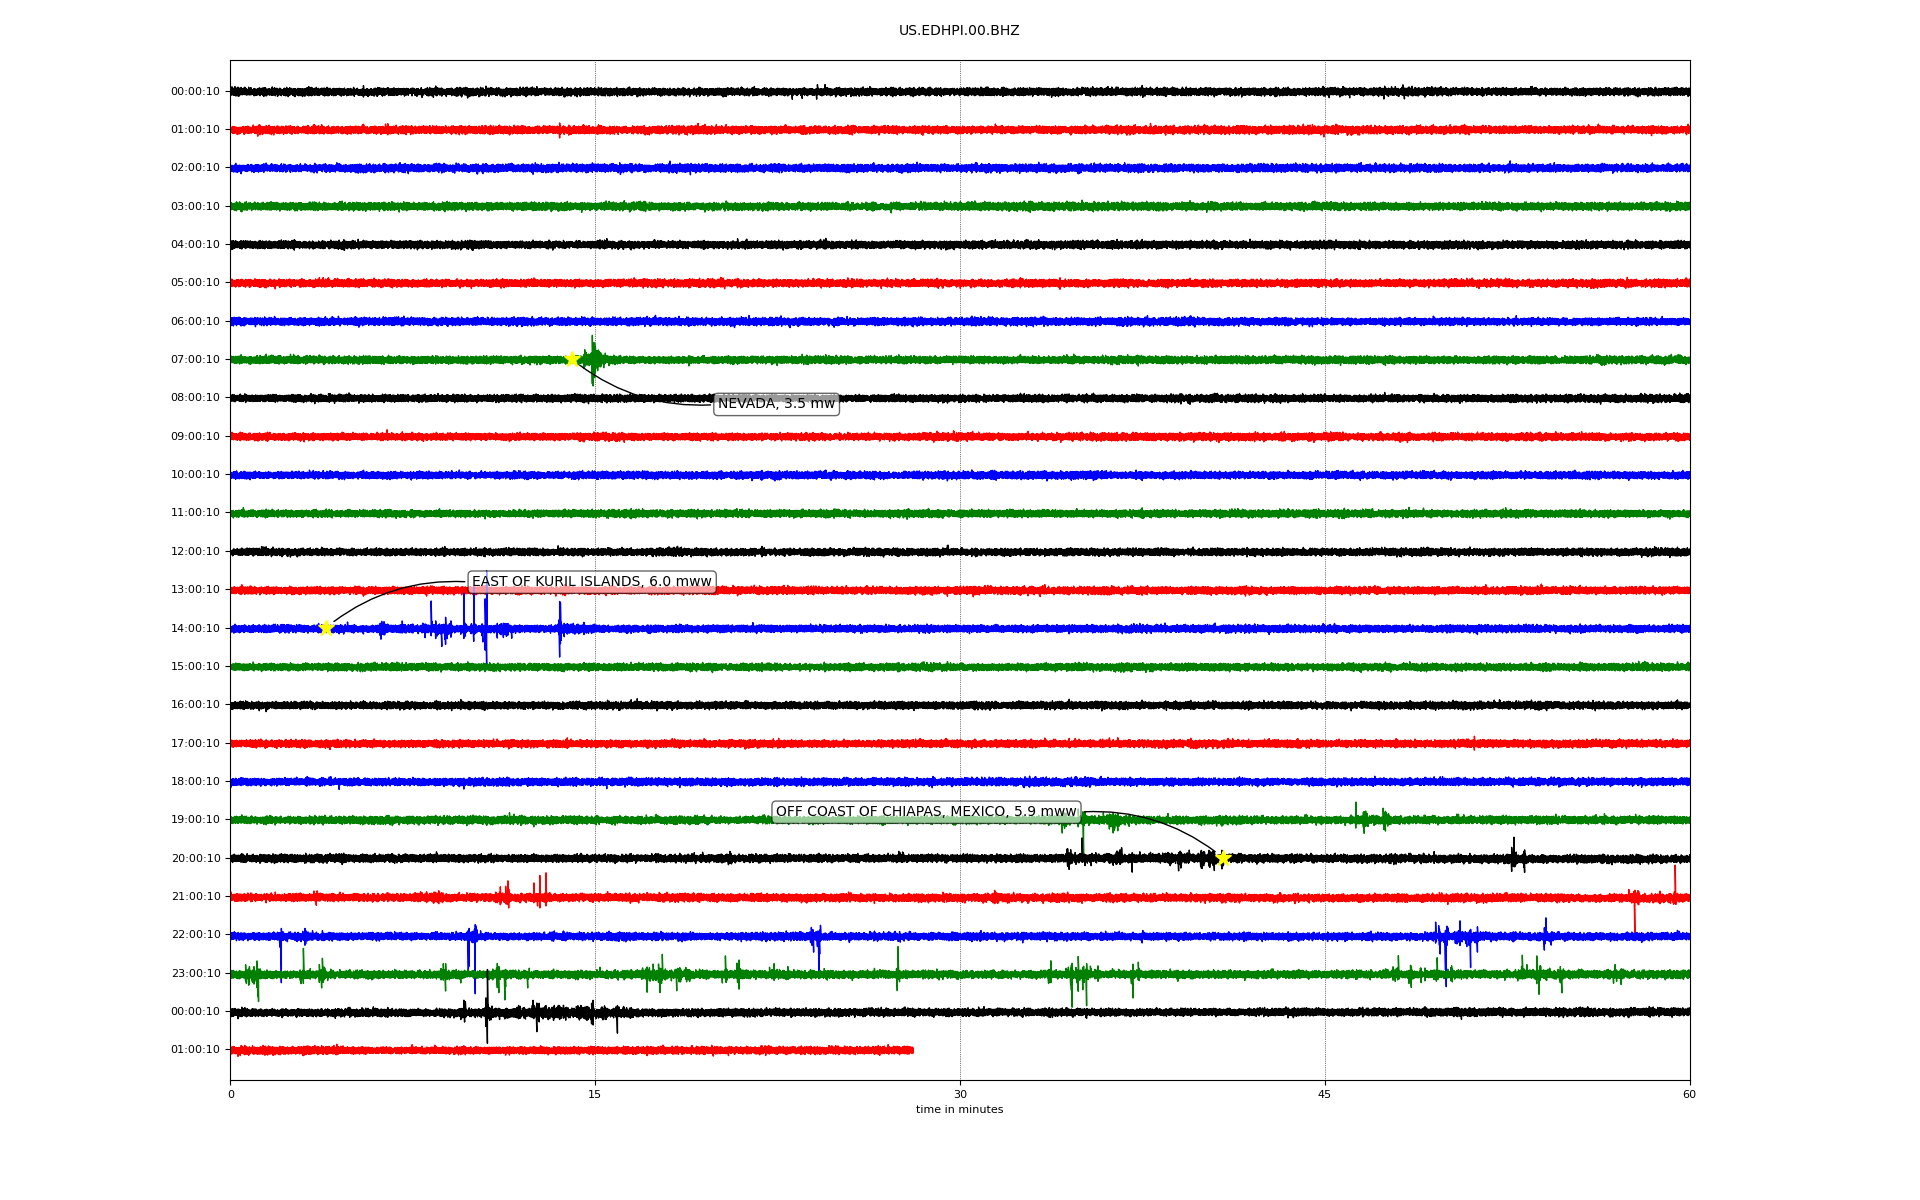Image resolution: width=1920 pixels, height=1200 pixels.
Task: Click the 15:00:10 row label
Action: pyautogui.click(x=195, y=667)
